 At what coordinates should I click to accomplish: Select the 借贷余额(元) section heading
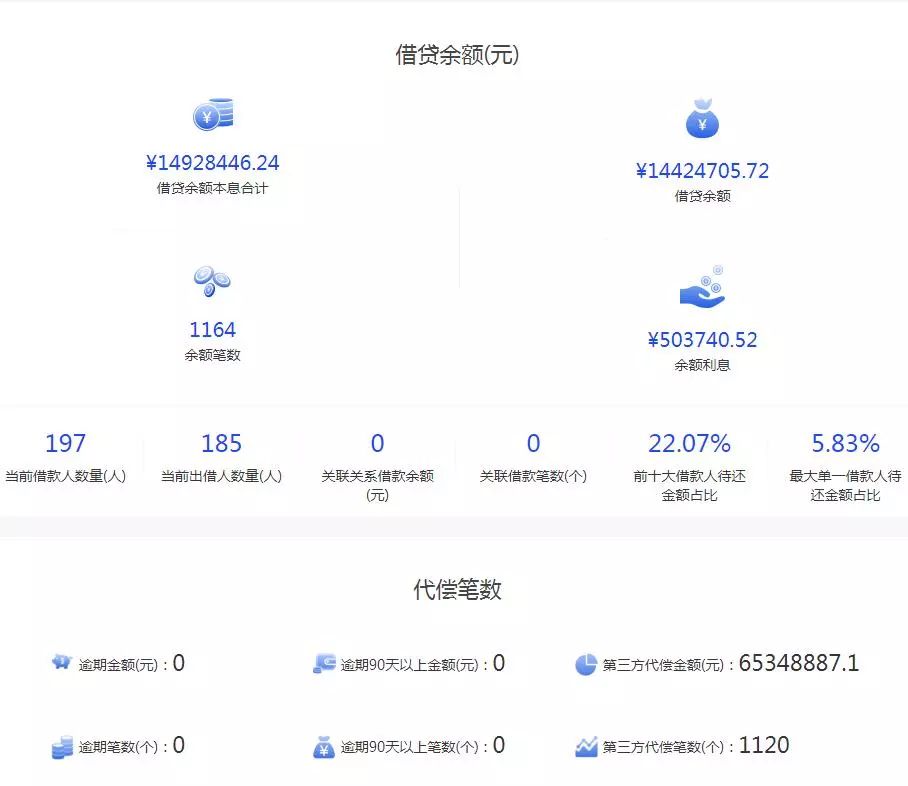click(457, 55)
